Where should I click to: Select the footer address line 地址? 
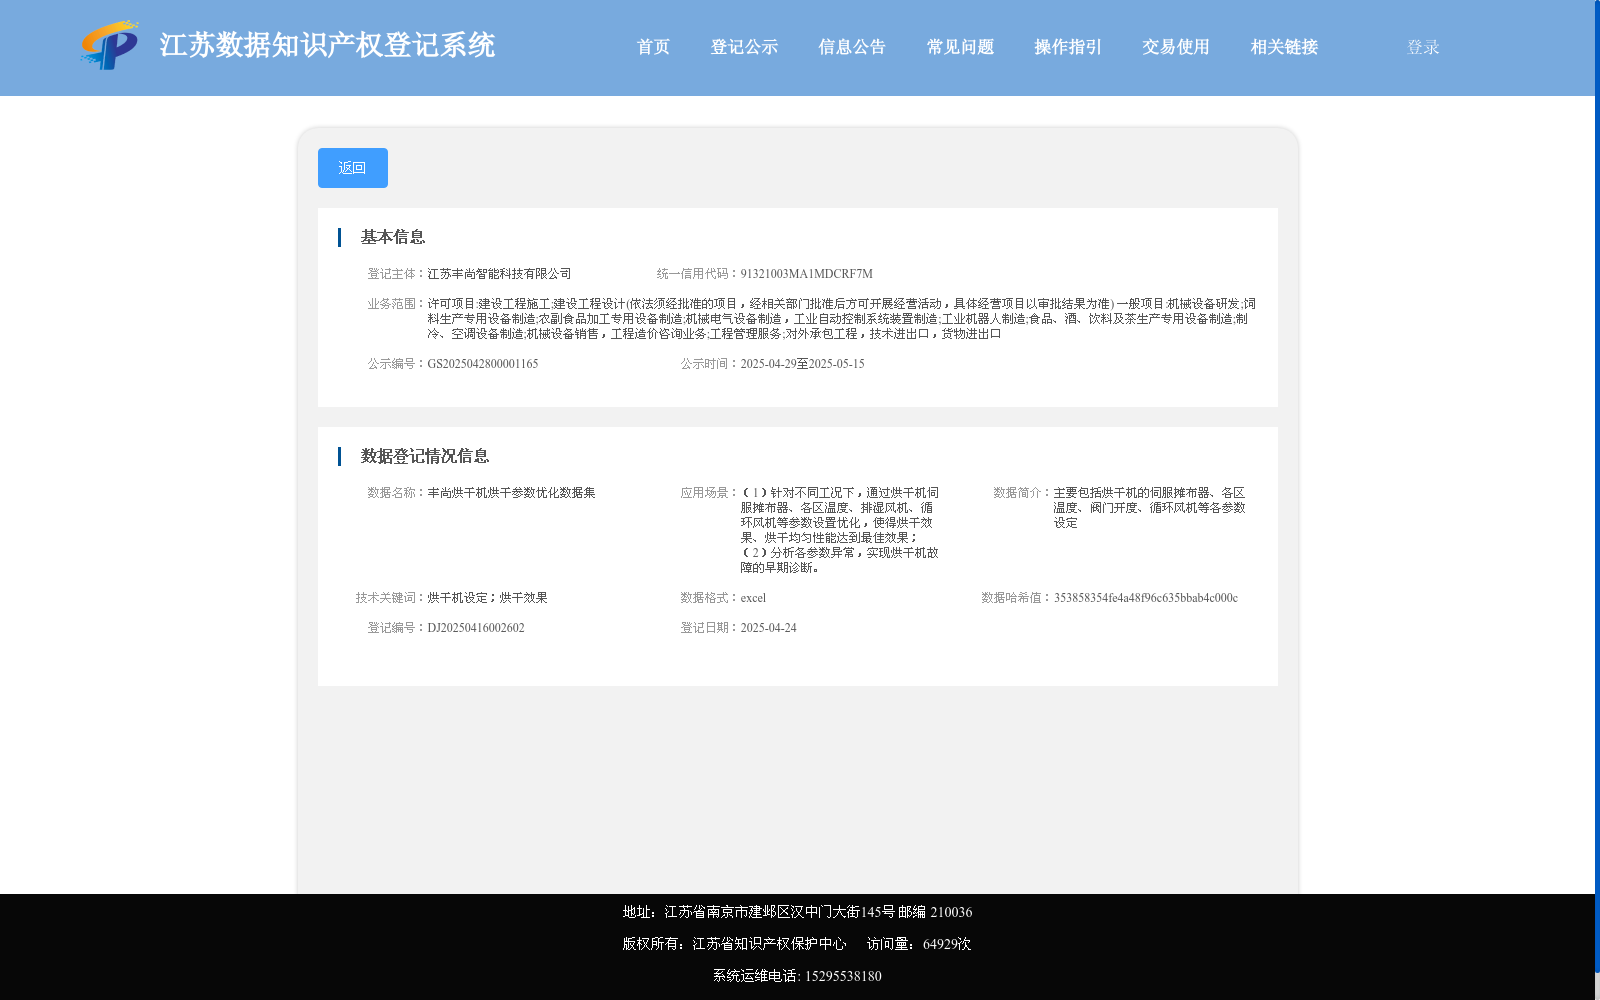(797, 912)
